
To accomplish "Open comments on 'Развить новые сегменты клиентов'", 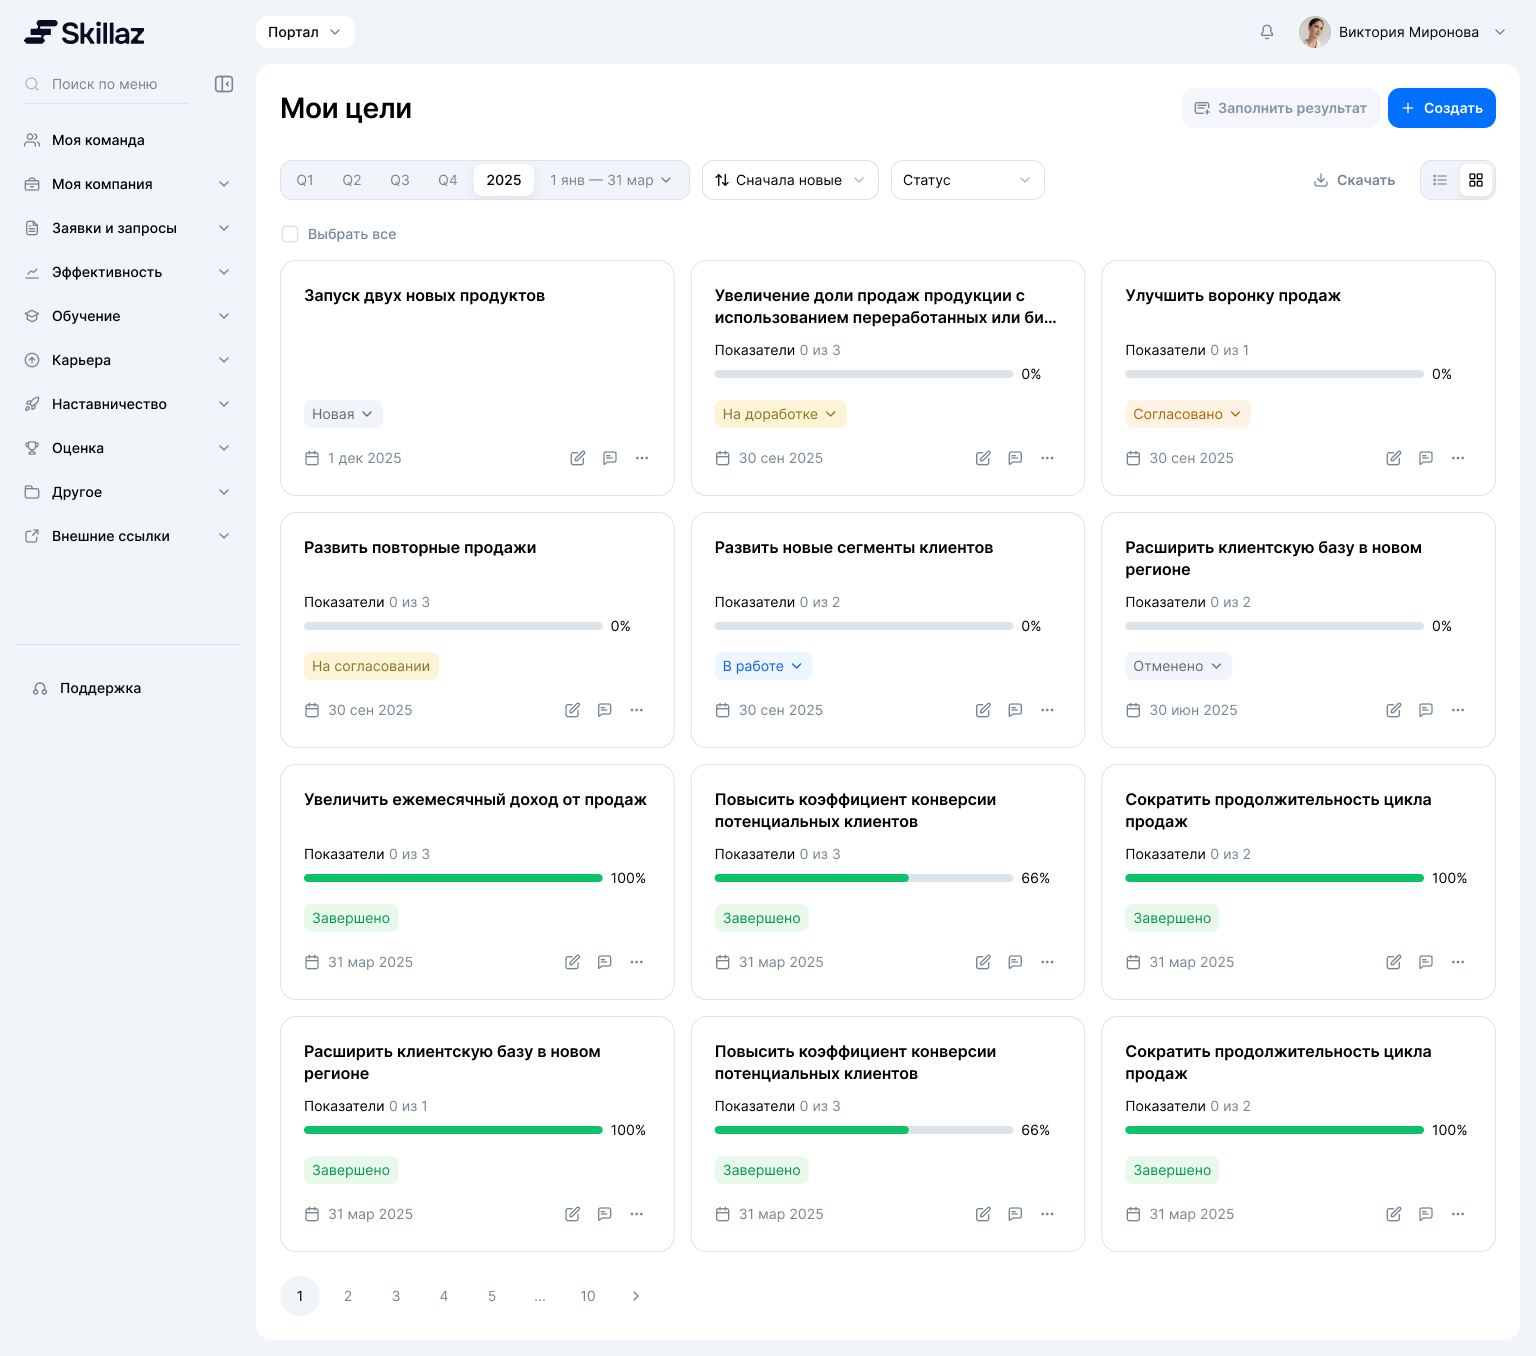I will [x=1015, y=710].
